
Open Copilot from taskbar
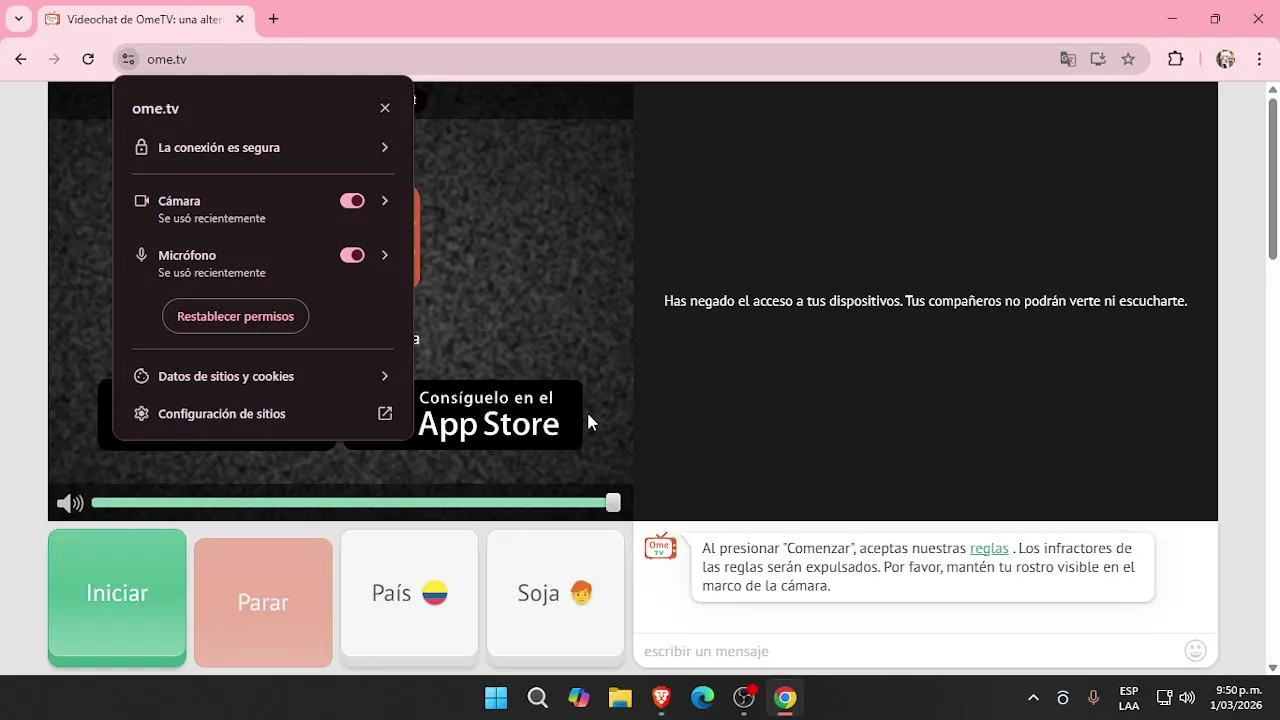(578, 698)
